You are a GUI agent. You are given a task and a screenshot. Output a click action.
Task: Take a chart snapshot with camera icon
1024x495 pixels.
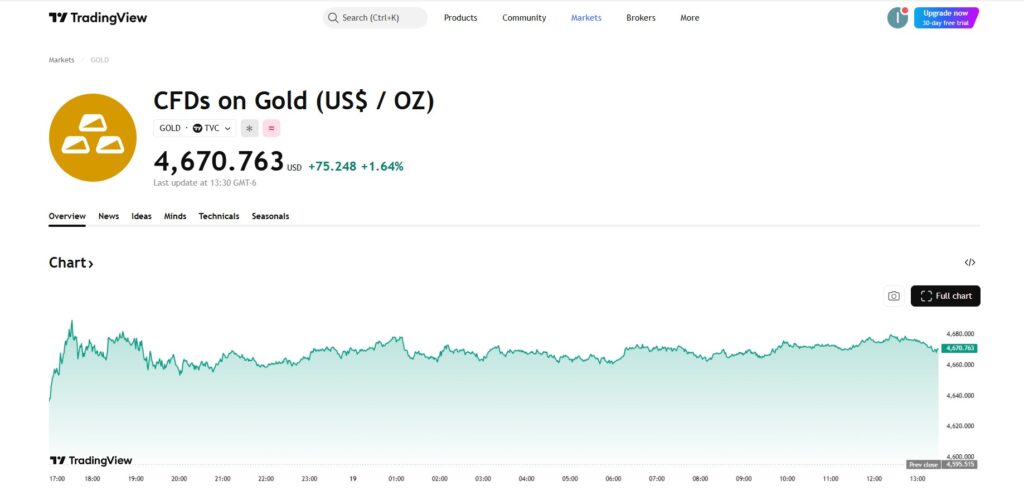tap(893, 296)
